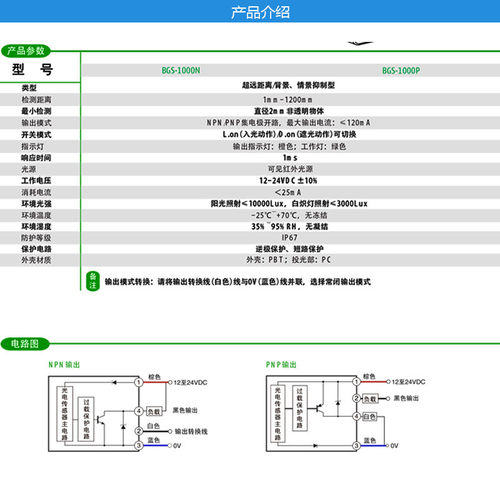Click the green 备注 note badge
The width and height of the screenshot is (500, 500).
[93, 281]
